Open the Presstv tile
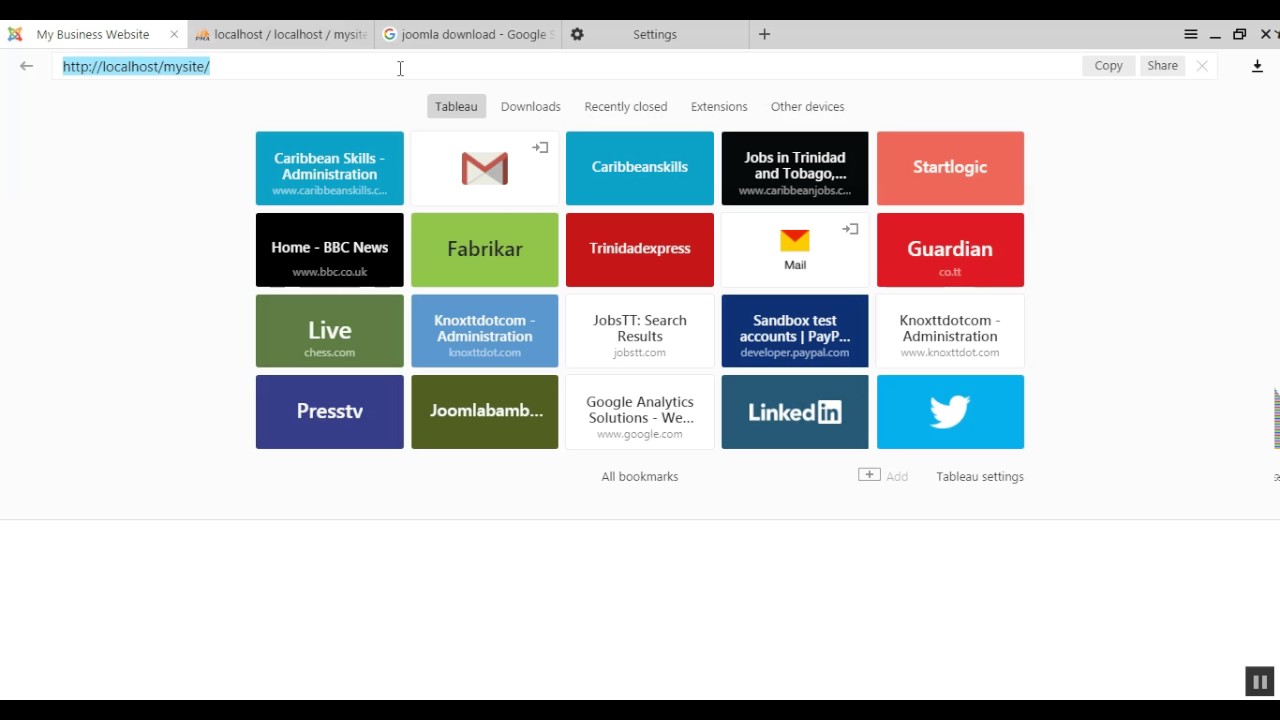 click(x=329, y=412)
